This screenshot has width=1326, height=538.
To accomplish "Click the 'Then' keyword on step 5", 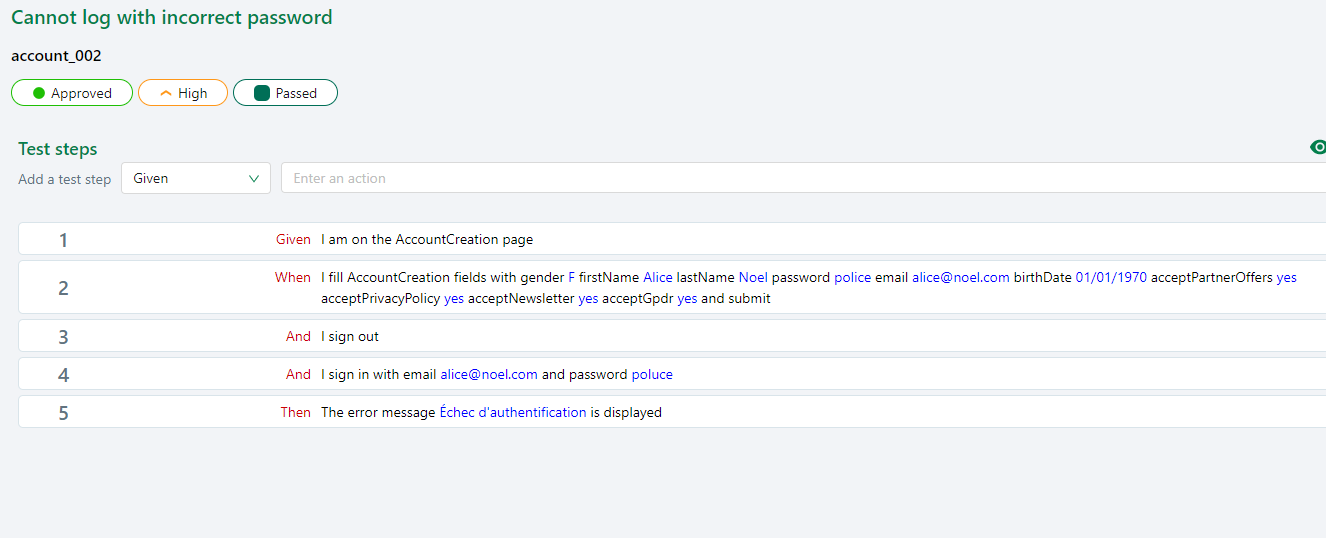I will click(x=295, y=412).
